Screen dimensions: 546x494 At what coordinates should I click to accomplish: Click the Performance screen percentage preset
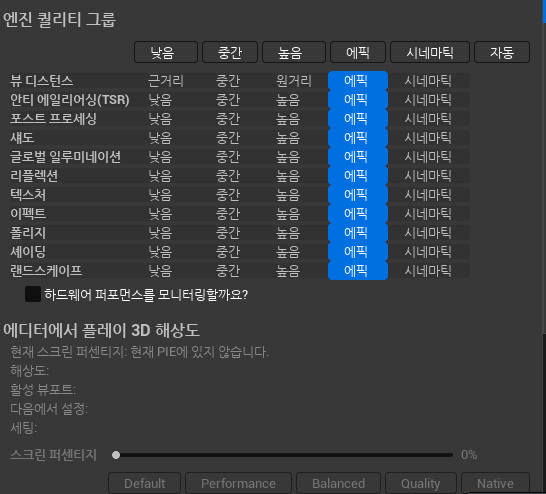click(238, 483)
